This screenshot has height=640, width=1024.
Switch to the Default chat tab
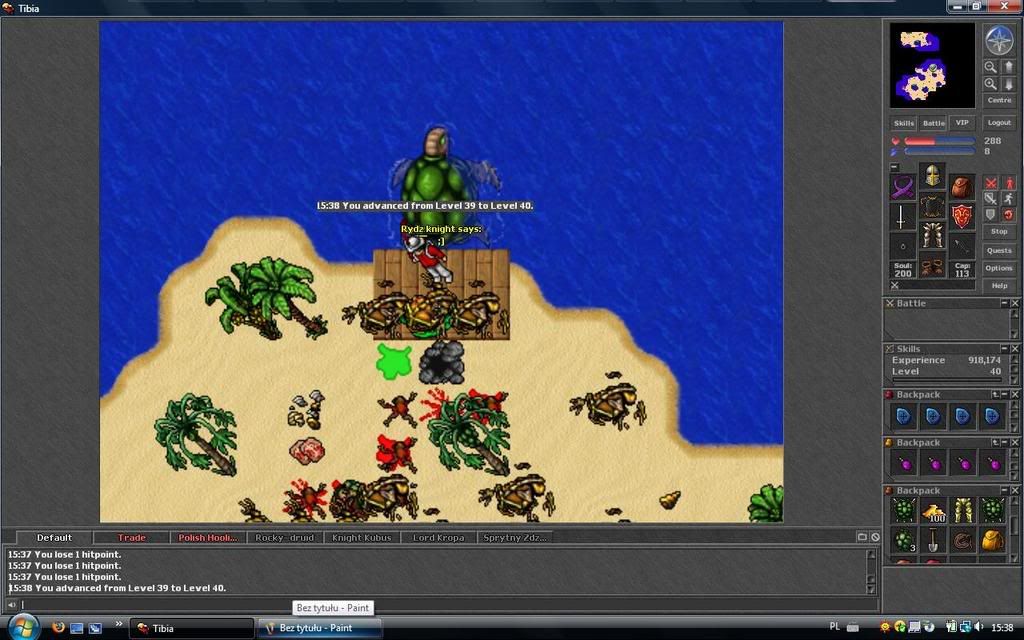54,537
